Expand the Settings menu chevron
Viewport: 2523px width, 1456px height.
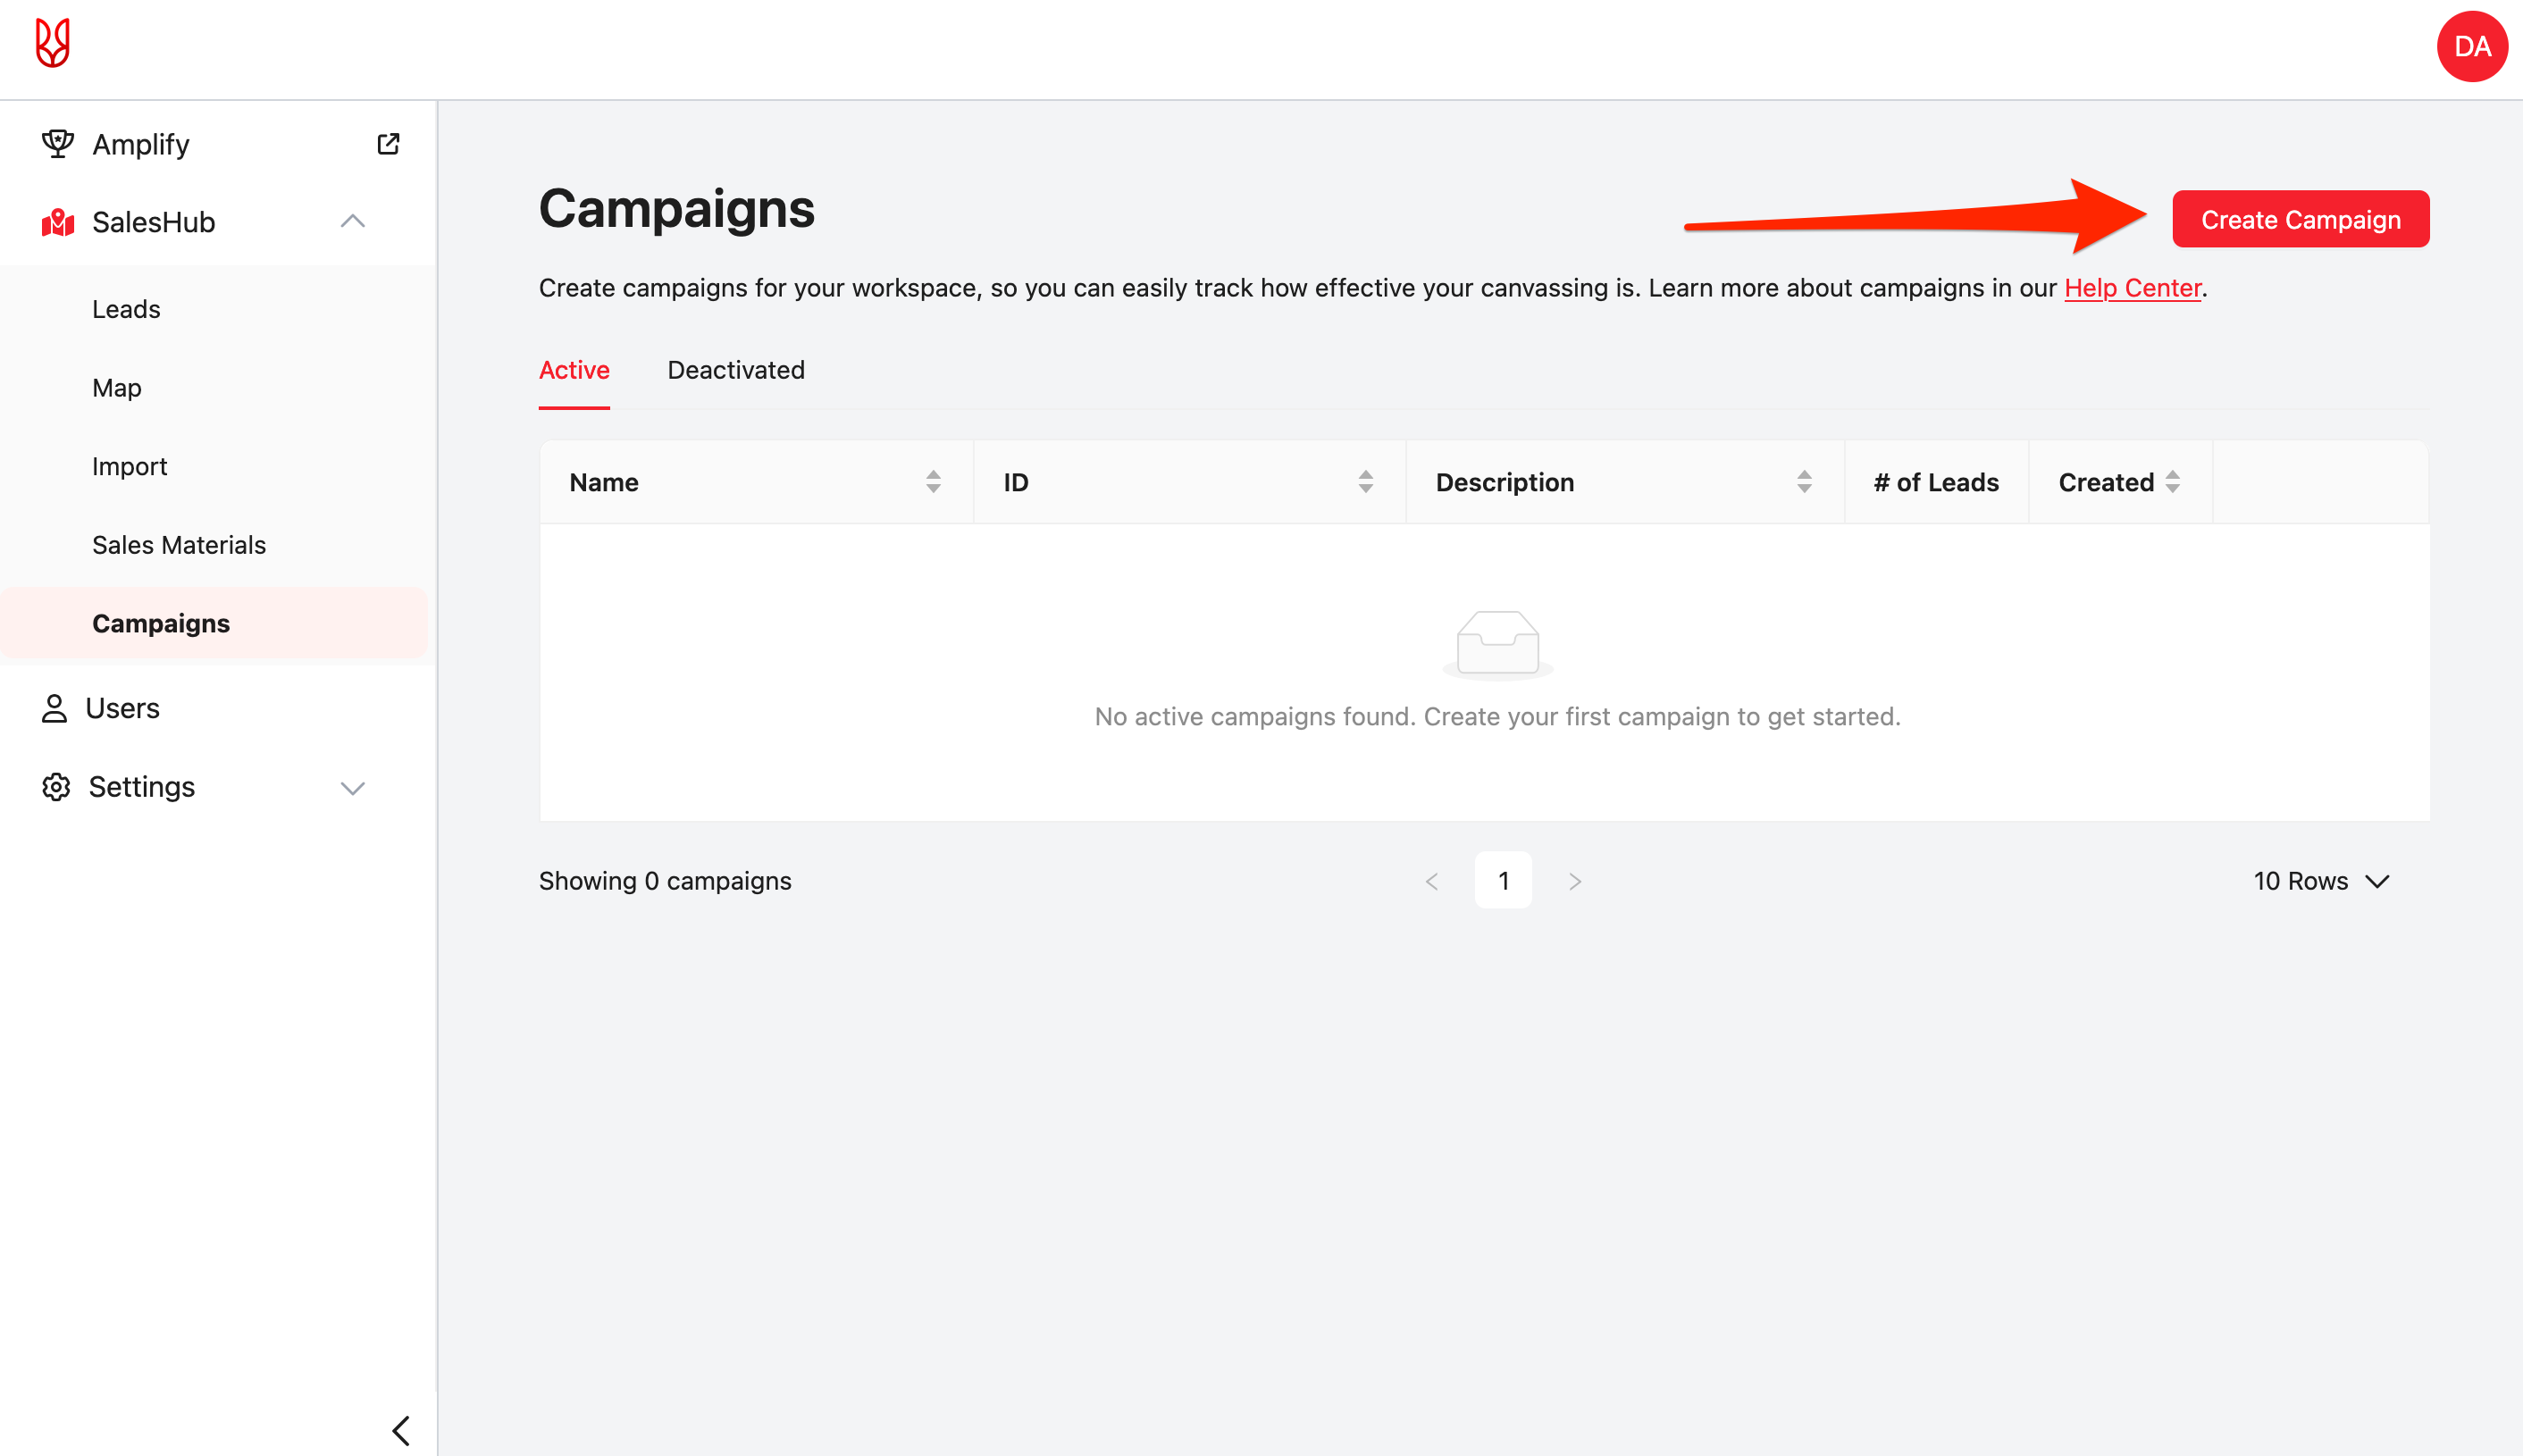352,788
